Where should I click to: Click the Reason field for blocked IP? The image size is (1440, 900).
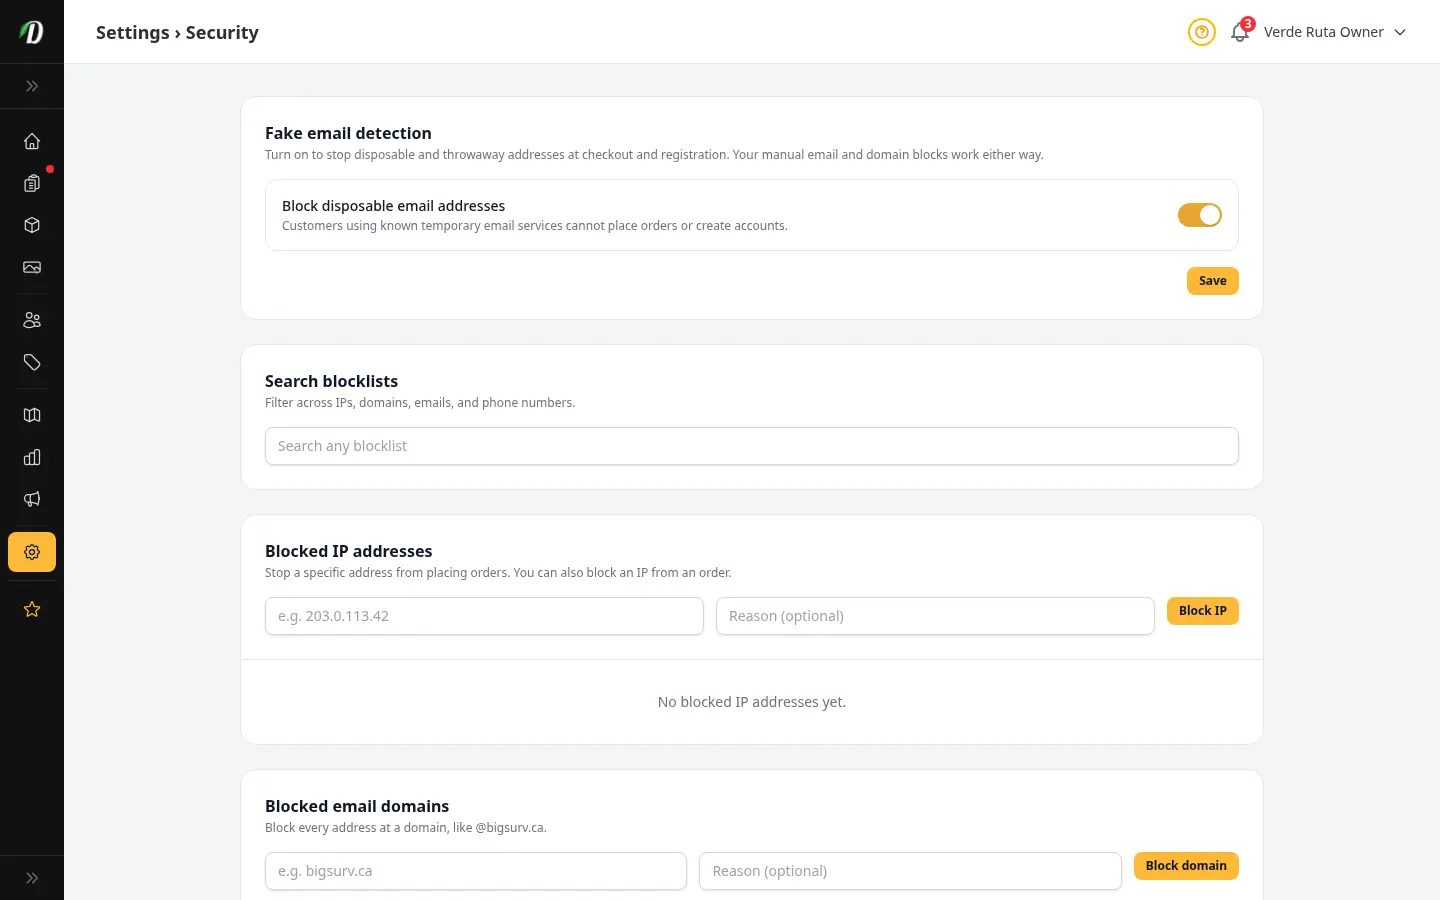pyautogui.click(x=935, y=616)
